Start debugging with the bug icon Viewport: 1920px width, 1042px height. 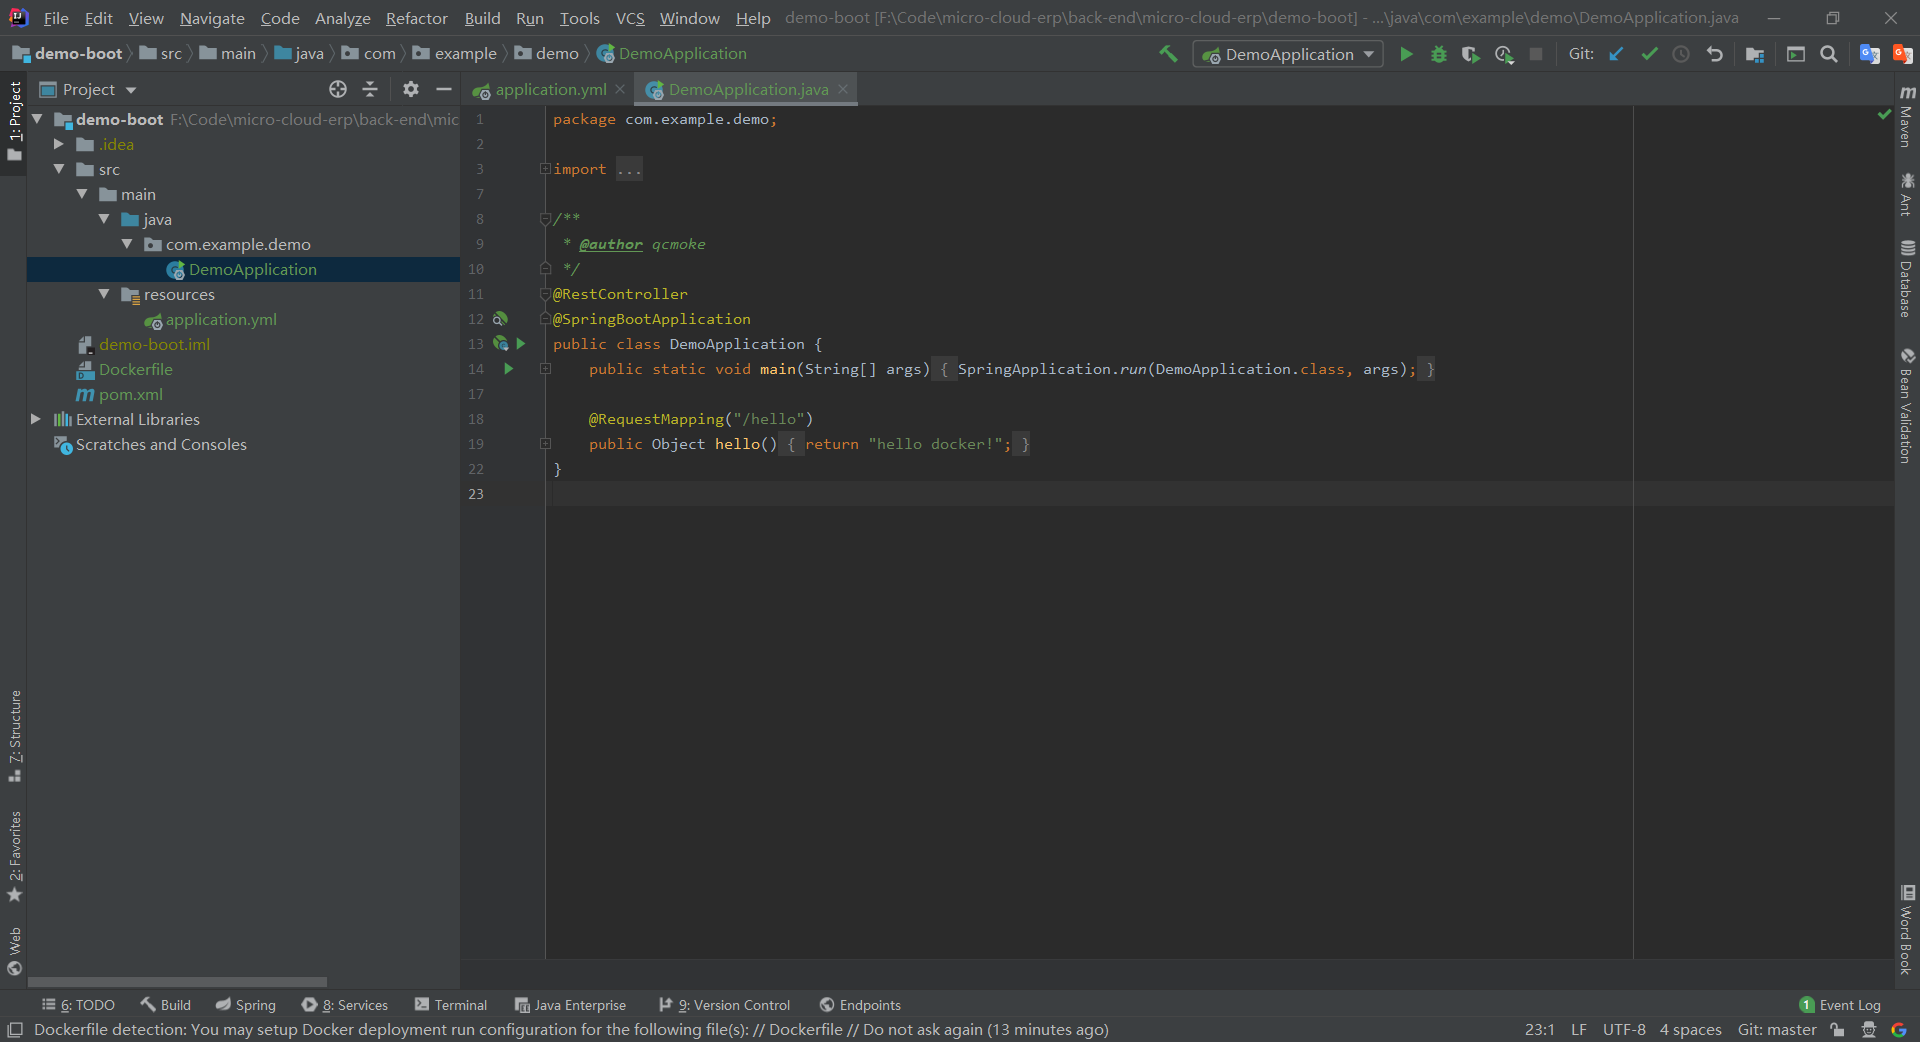[1439, 54]
